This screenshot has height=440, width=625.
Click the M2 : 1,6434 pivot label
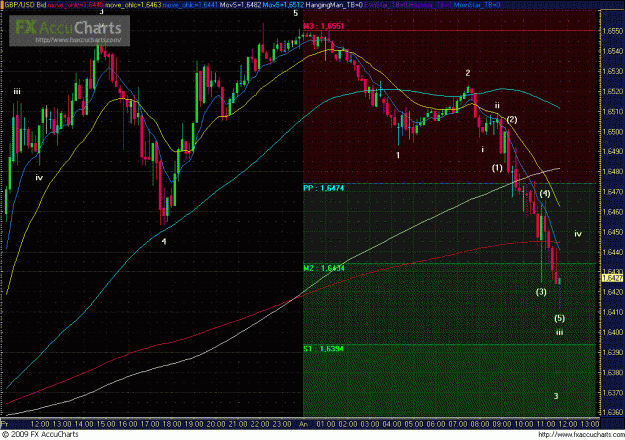324,268
